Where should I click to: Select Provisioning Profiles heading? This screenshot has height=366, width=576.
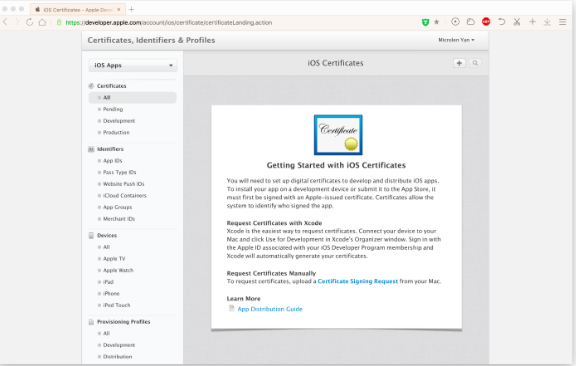pos(123,322)
